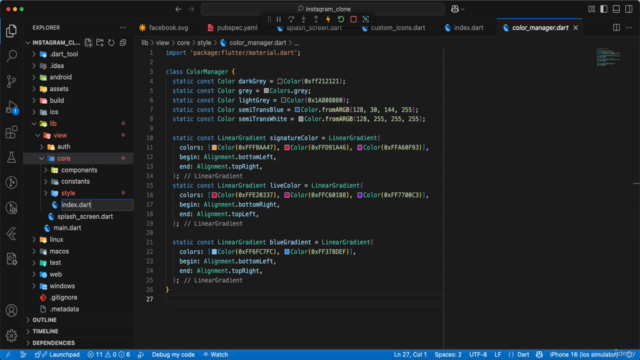The width and height of the screenshot is (640, 360).
Task: Open the Source Control view
Action: pyautogui.click(x=11, y=81)
